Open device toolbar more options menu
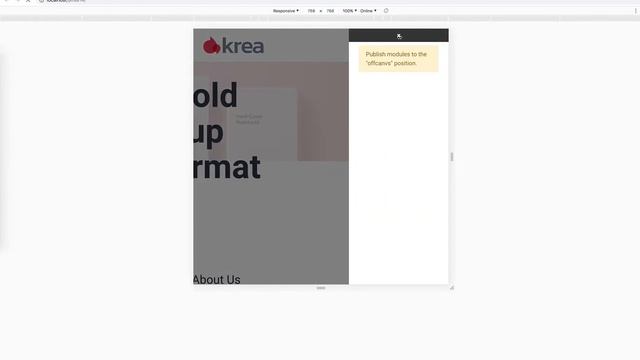 click(636, 11)
